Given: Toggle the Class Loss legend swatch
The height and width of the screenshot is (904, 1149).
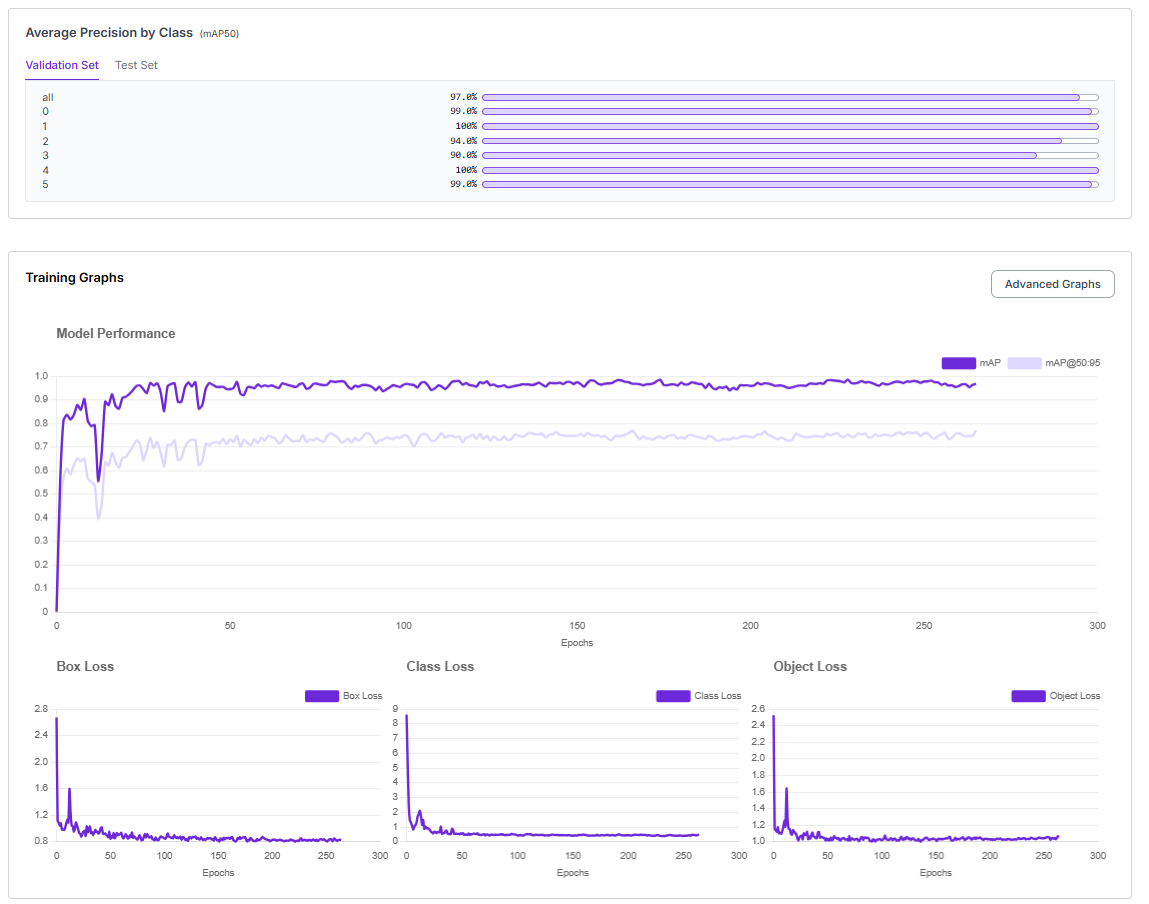Looking at the screenshot, I should tap(673, 696).
